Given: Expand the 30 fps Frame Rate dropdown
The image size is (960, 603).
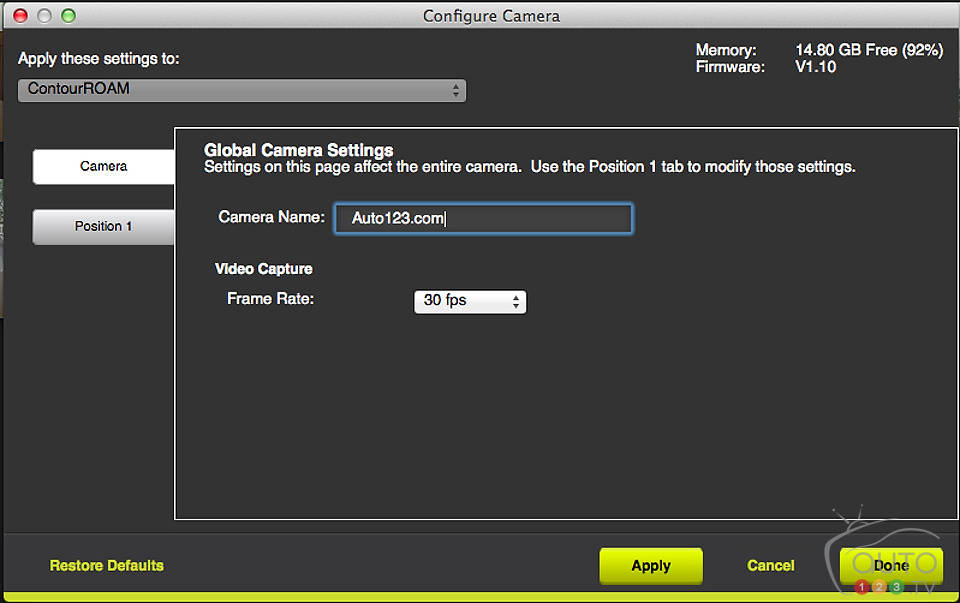Looking at the screenshot, I should 468,301.
